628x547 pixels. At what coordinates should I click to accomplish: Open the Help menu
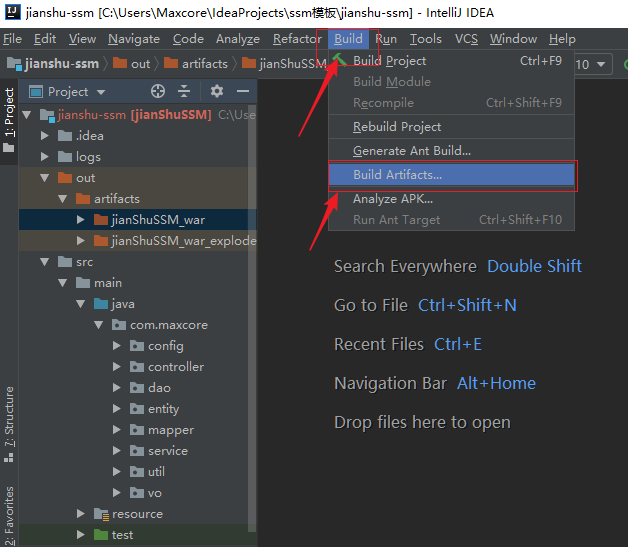point(562,39)
